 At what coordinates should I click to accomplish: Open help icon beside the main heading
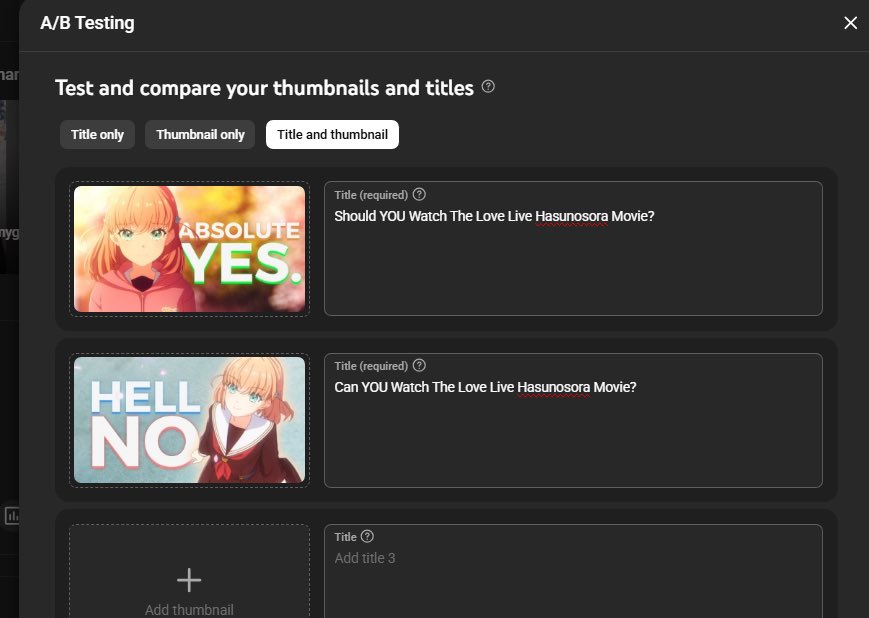pos(488,86)
